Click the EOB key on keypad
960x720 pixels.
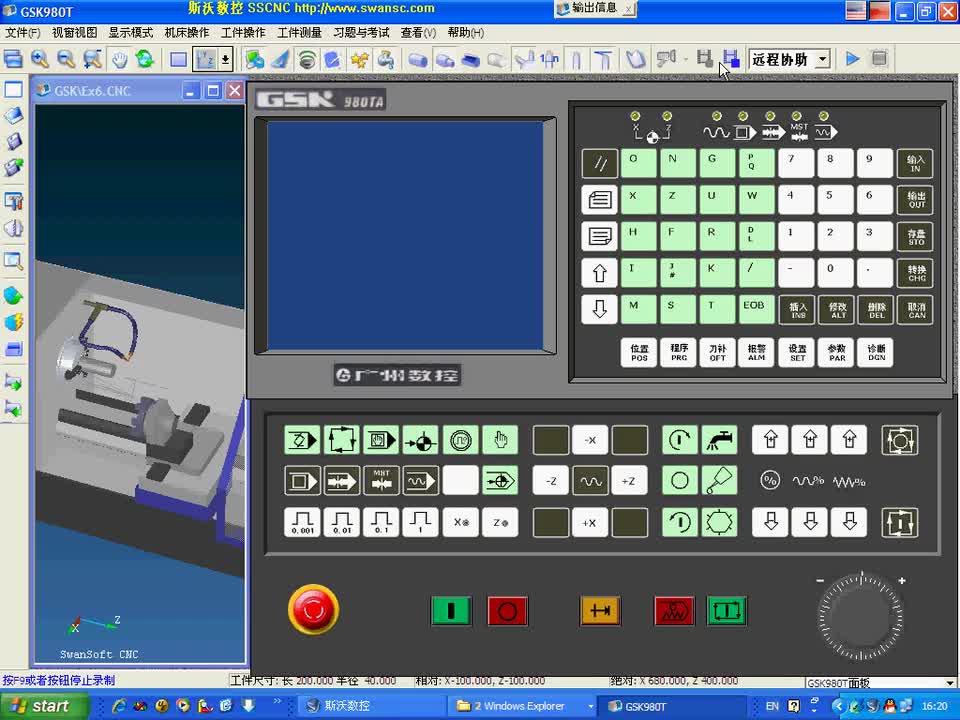tap(756, 310)
